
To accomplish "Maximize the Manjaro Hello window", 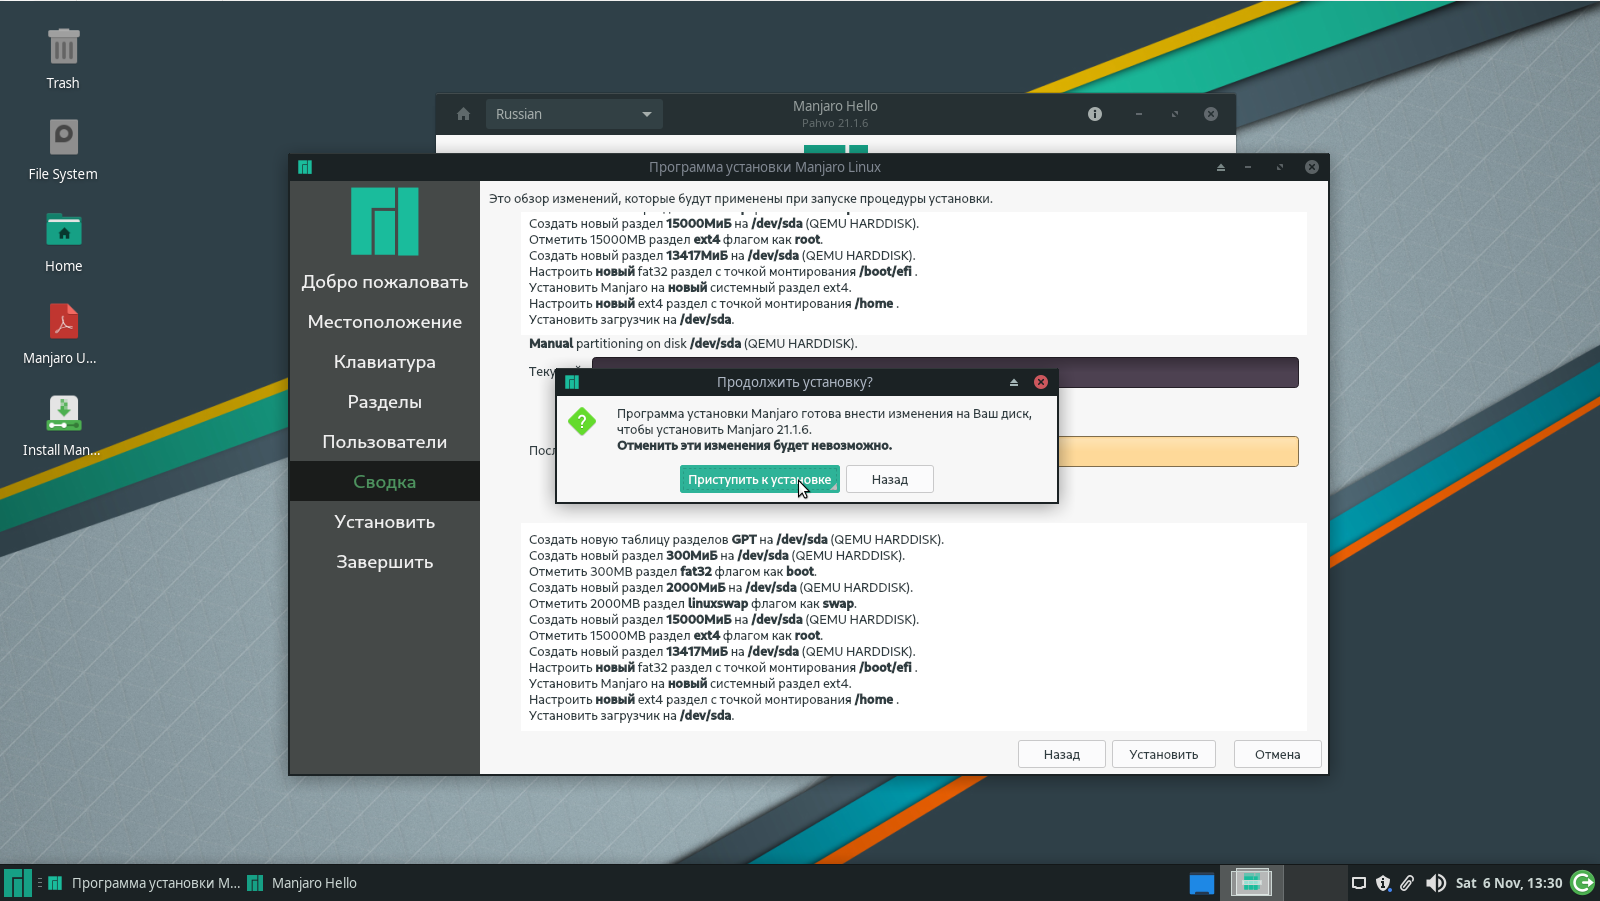I will [1175, 114].
